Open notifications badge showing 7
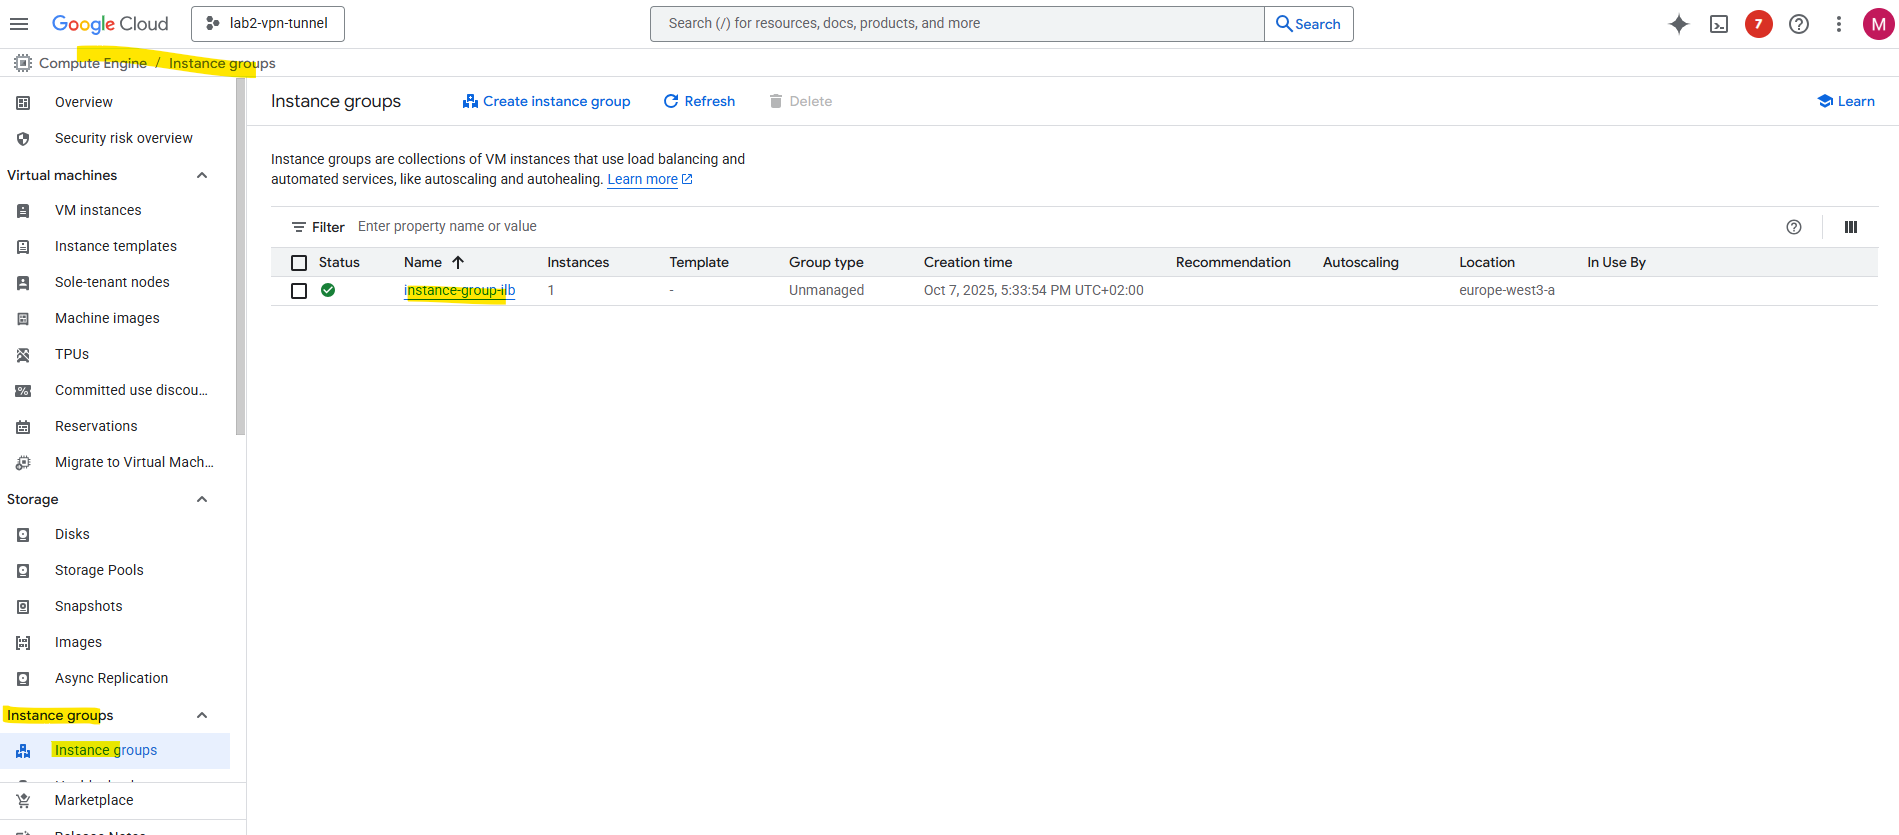The image size is (1899, 835). (x=1758, y=24)
